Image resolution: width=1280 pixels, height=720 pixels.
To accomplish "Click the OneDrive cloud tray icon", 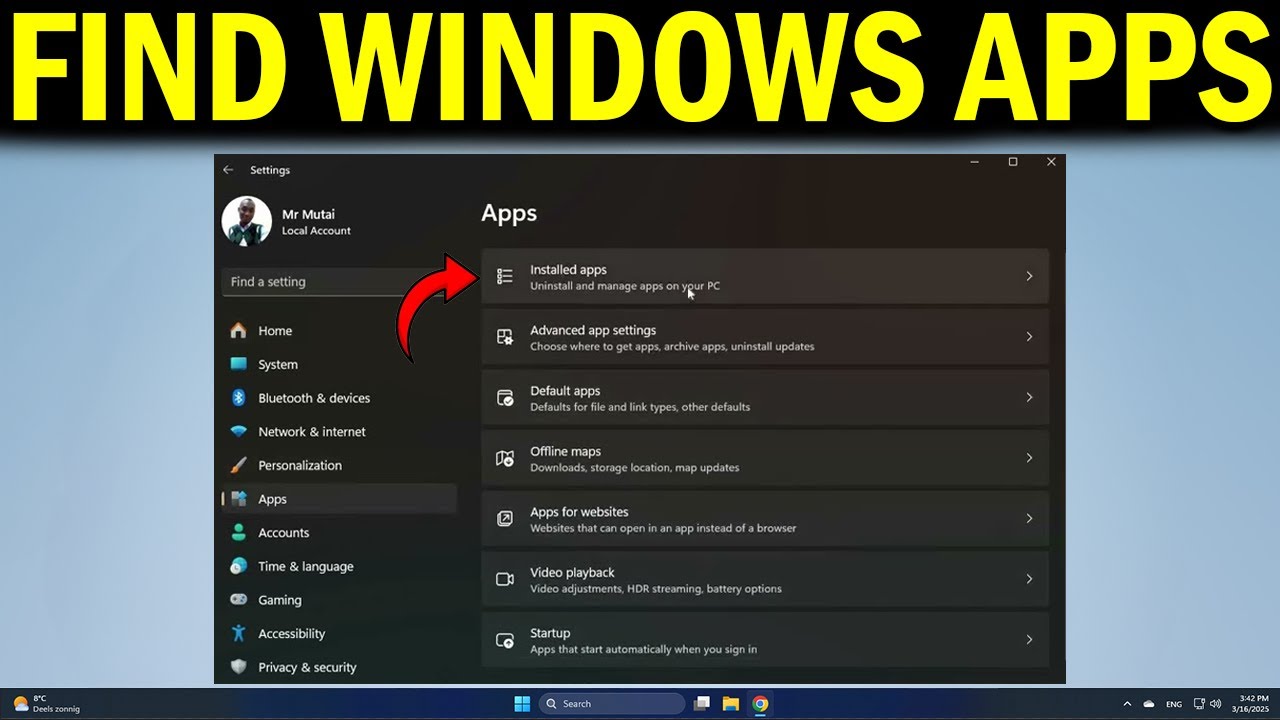I will pos(1150,704).
